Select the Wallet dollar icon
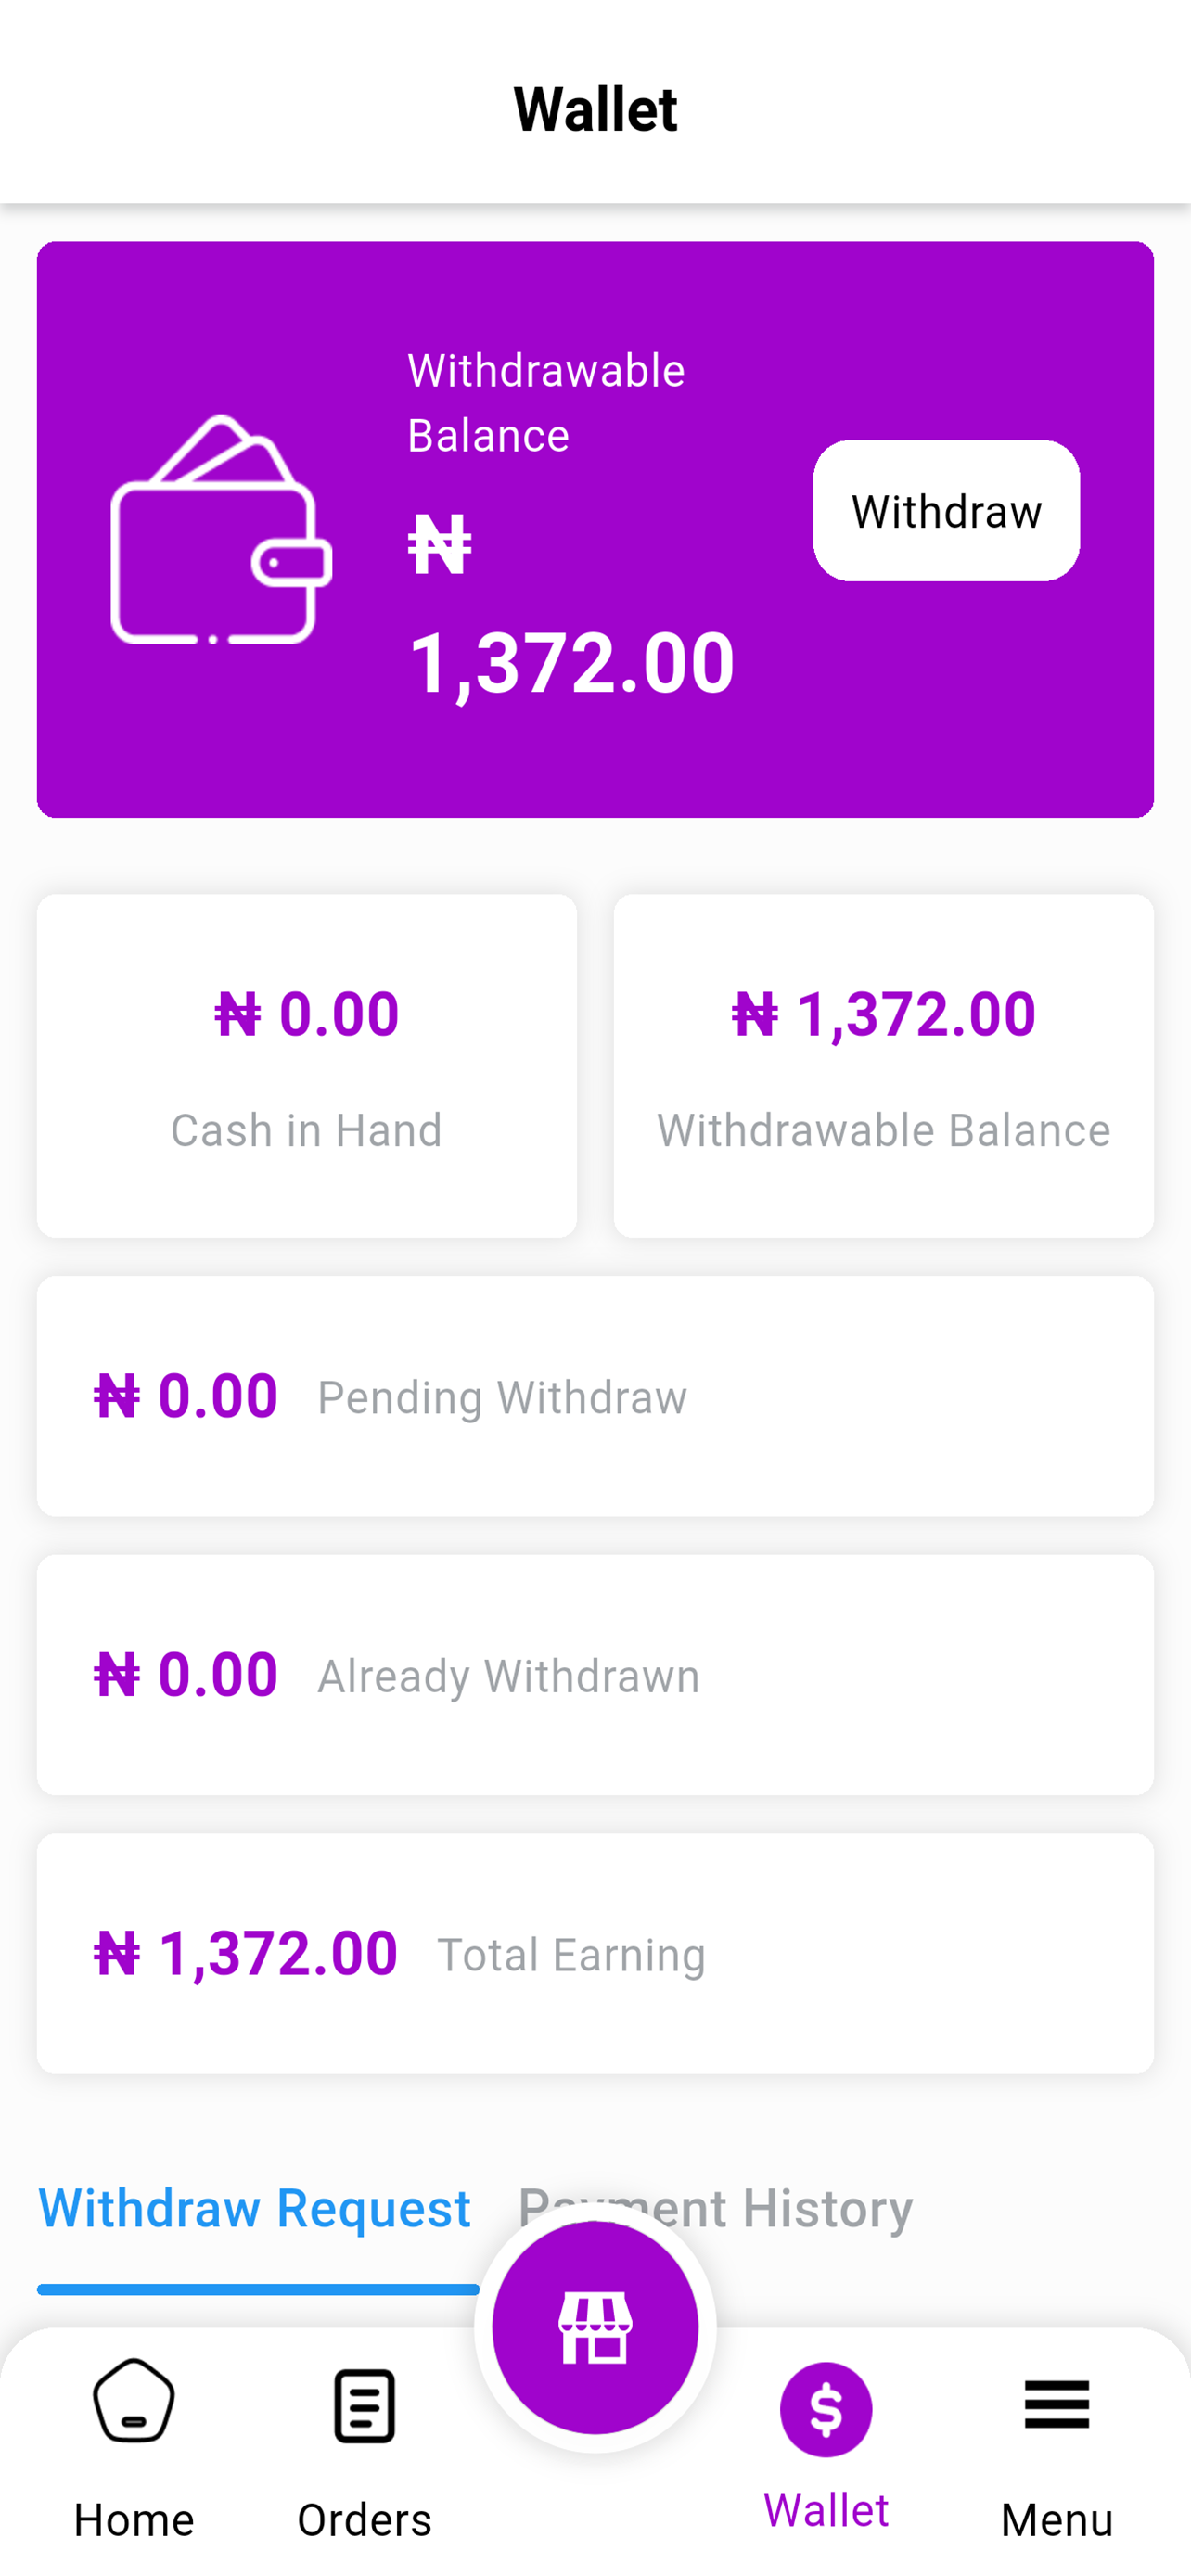 click(826, 2409)
